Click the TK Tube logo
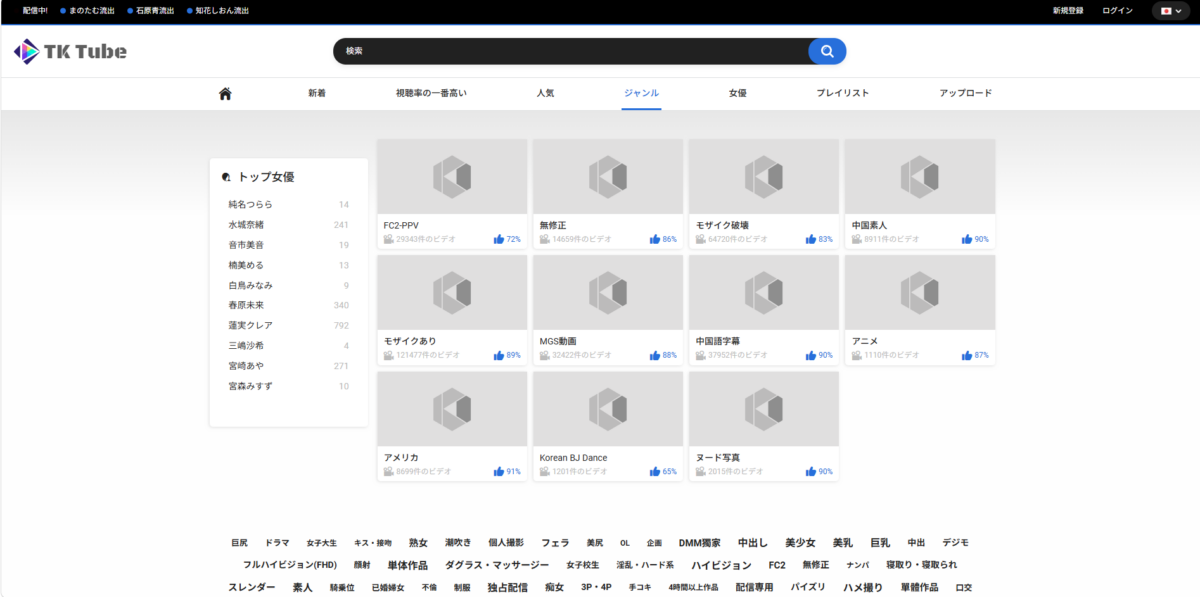1200x597 pixels. coord(70,52)
